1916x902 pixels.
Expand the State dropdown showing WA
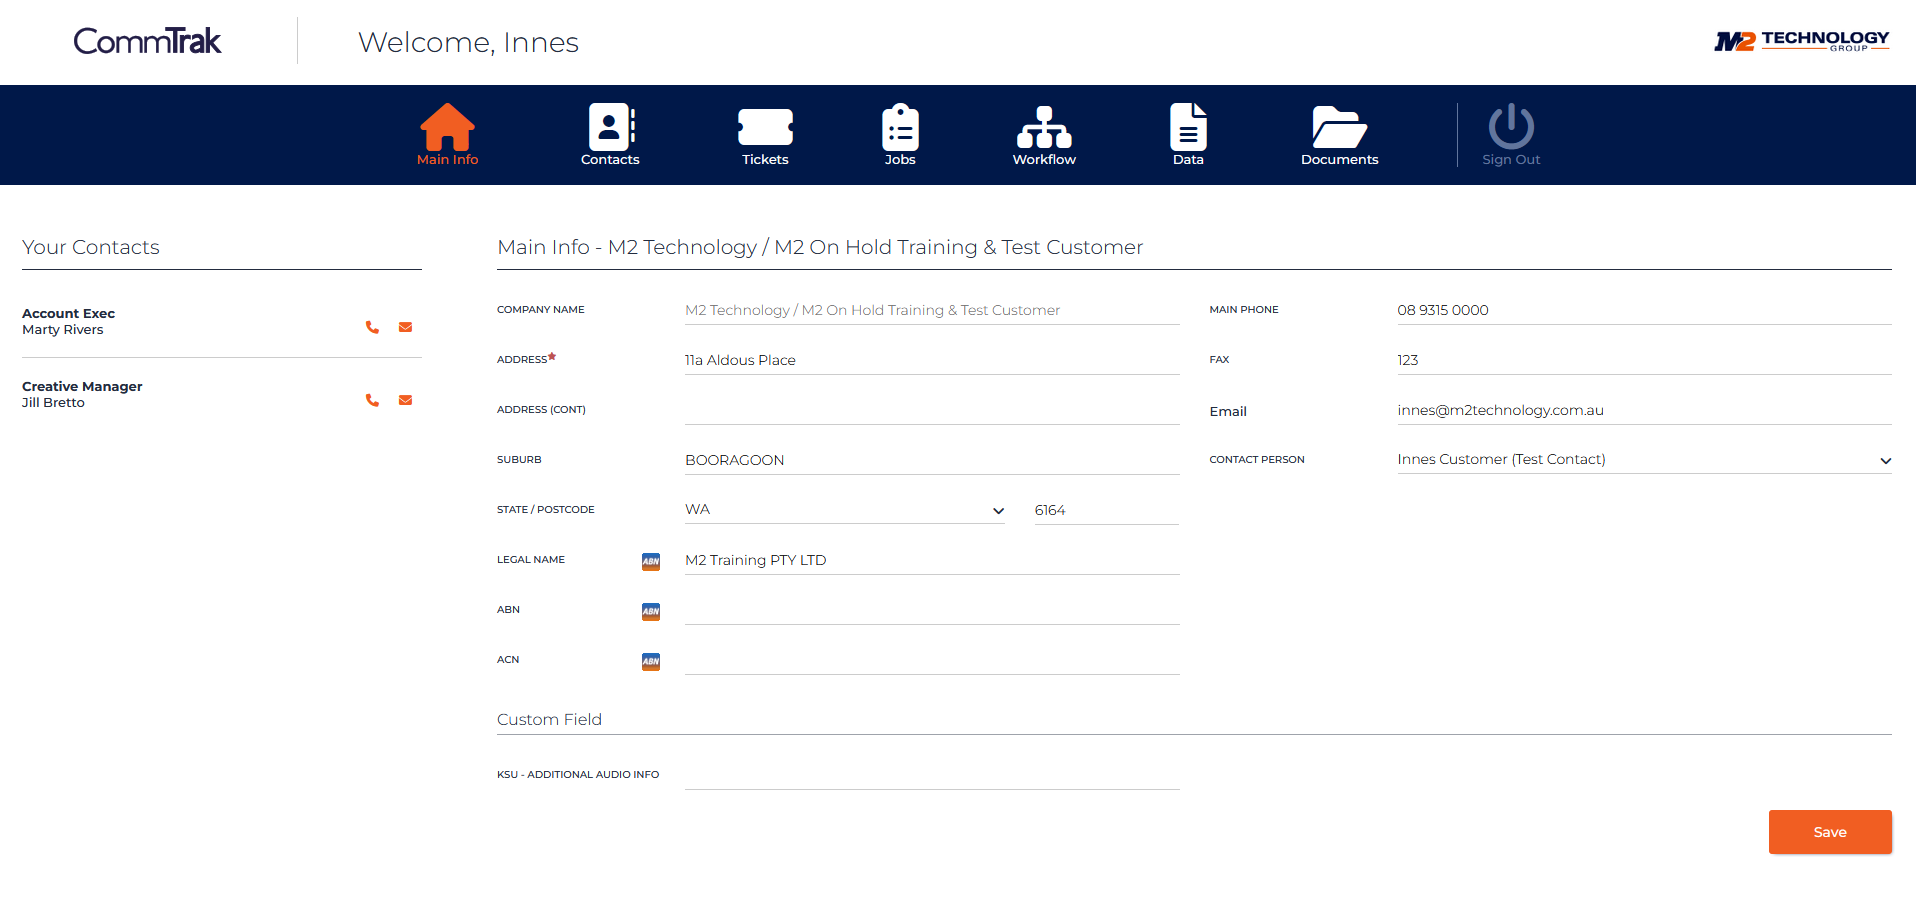pyautogui.click(x=845, y=510)
